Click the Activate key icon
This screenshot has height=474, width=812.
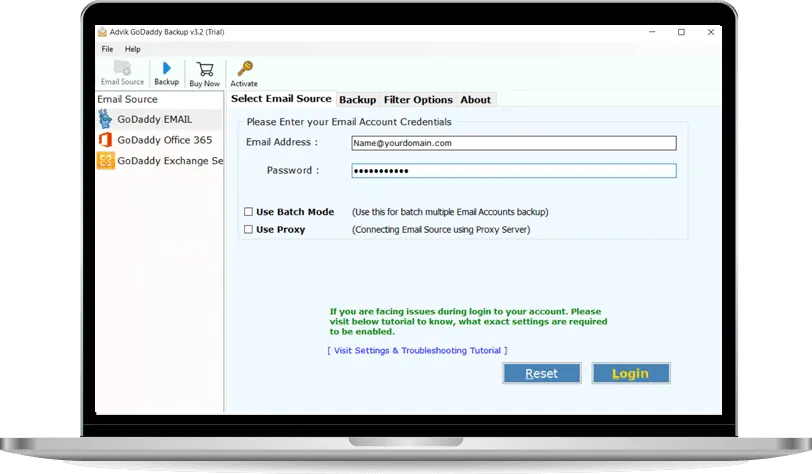(244, 68)
